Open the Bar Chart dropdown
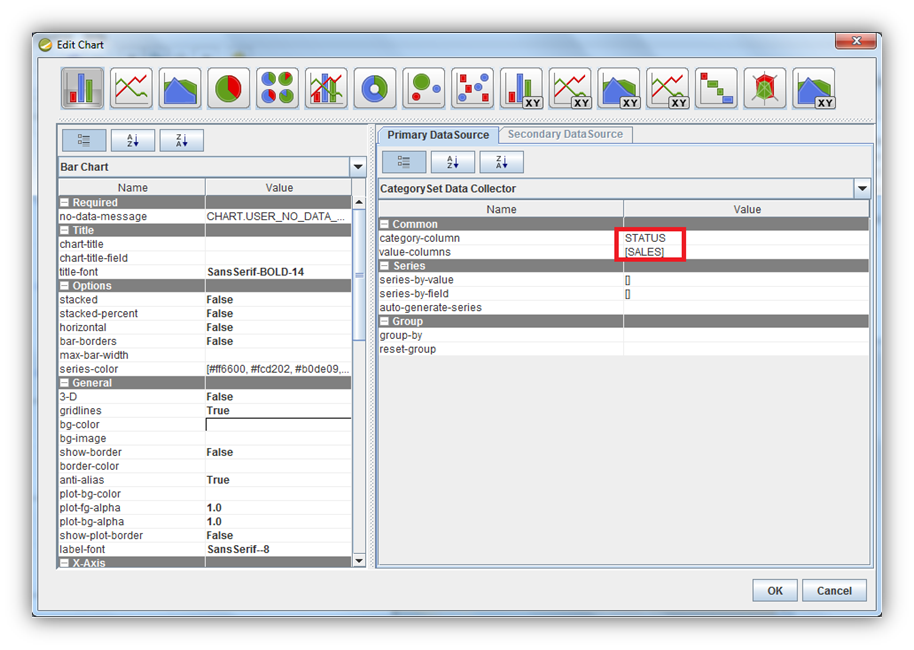The height and width of the screenshot is (650, 914). click(357, 167)
